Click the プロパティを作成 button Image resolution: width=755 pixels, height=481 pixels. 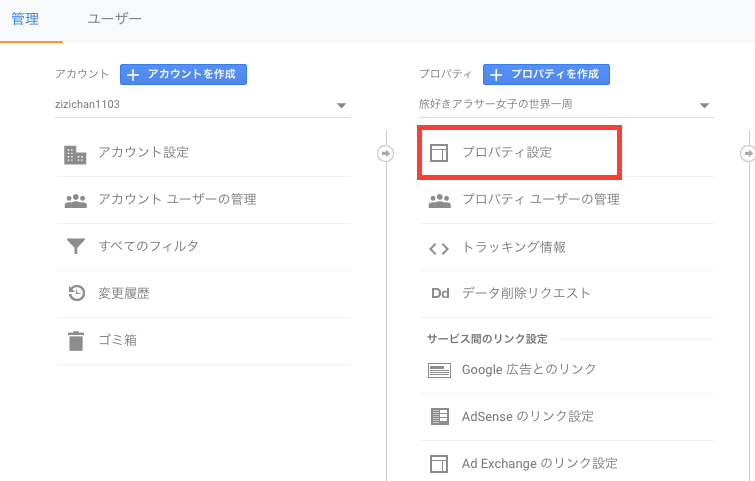(x=546, y=74)
